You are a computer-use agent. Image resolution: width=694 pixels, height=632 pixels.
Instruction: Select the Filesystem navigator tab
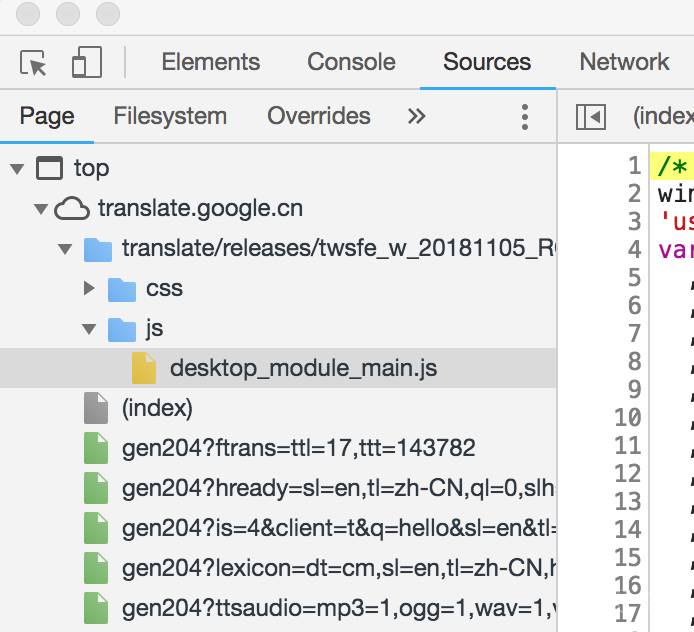(x=170, y=116)
